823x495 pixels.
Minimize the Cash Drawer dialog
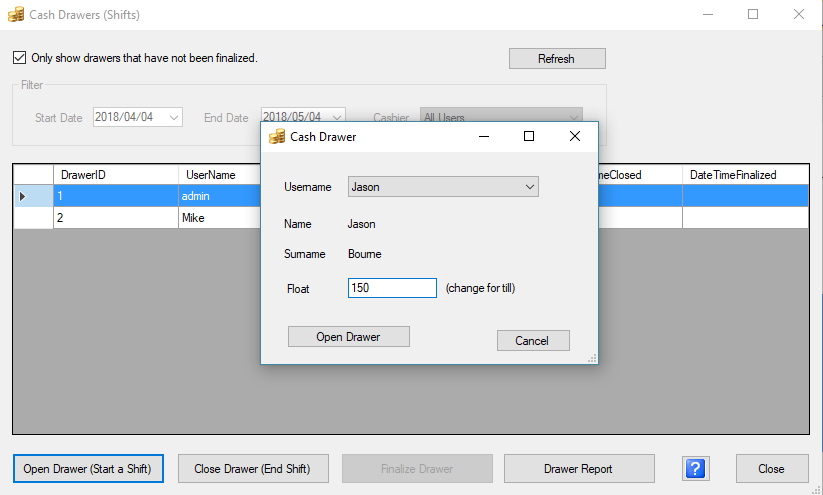point(483,136)
